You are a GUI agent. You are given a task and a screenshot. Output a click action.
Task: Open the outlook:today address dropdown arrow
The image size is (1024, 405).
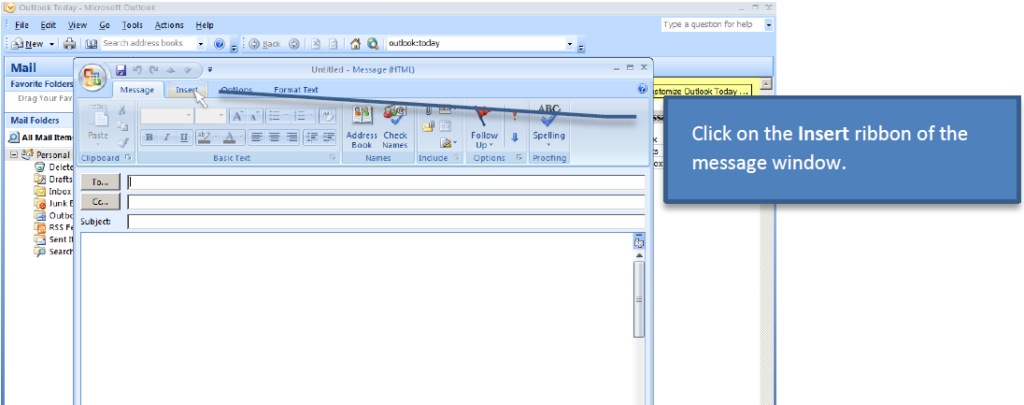(569, 44)
